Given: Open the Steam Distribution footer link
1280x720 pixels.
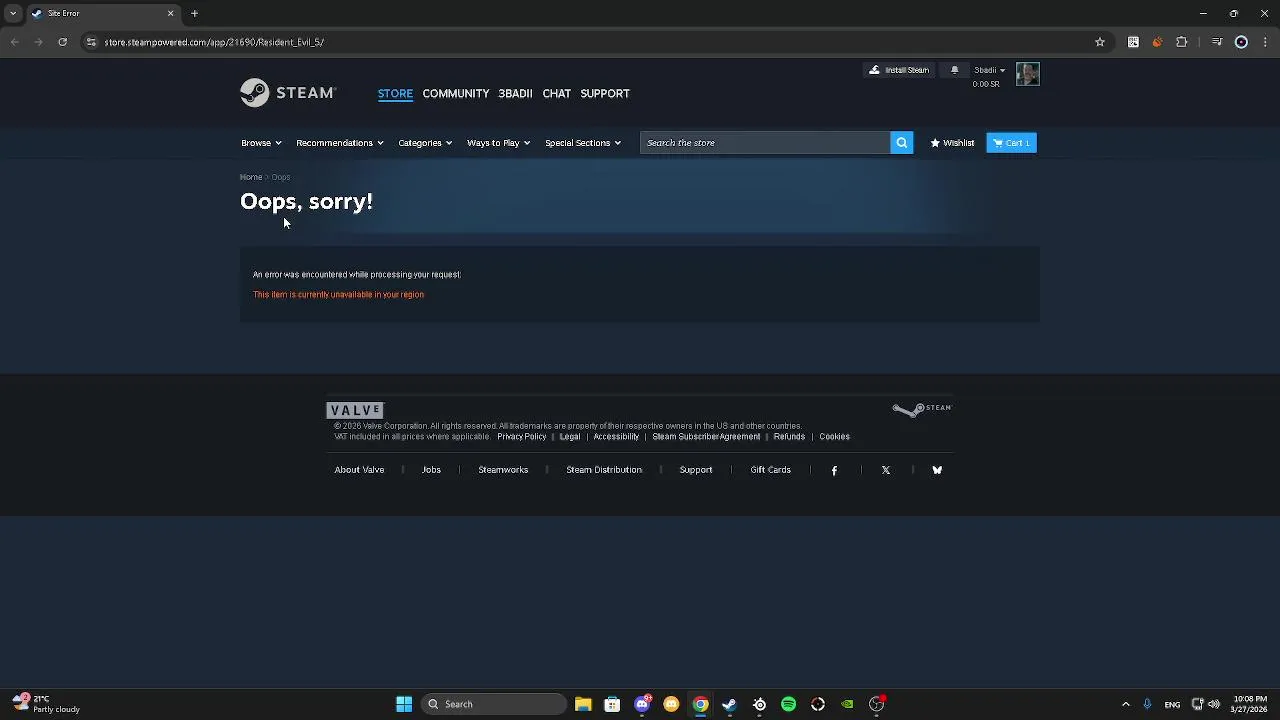Looking at the screenshot, I should pos(604,470).
